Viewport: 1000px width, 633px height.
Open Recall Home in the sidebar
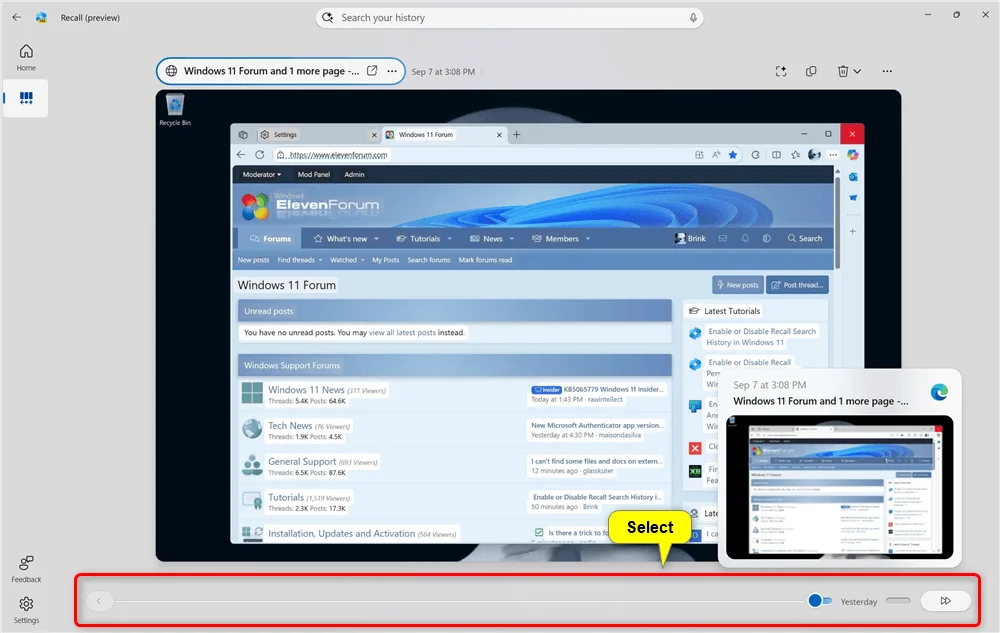click(x=26, y=57)
